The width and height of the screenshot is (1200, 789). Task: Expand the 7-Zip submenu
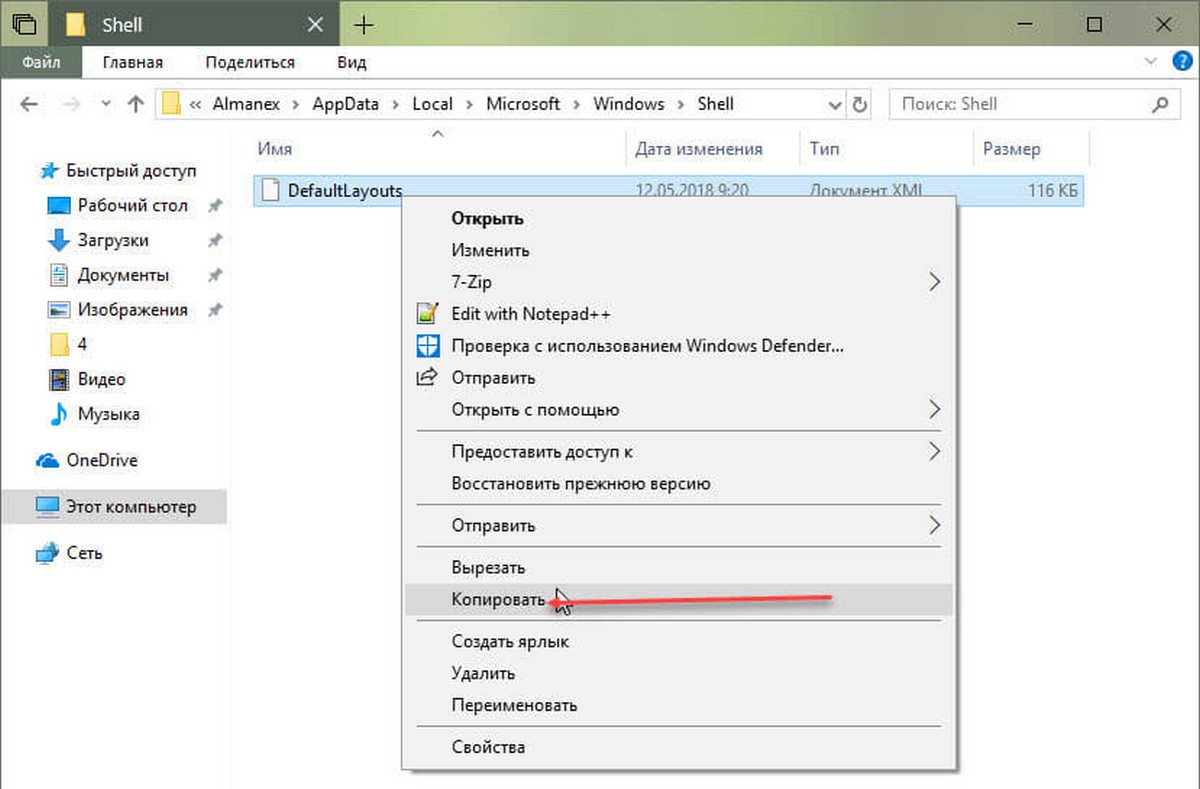[679, 282]
